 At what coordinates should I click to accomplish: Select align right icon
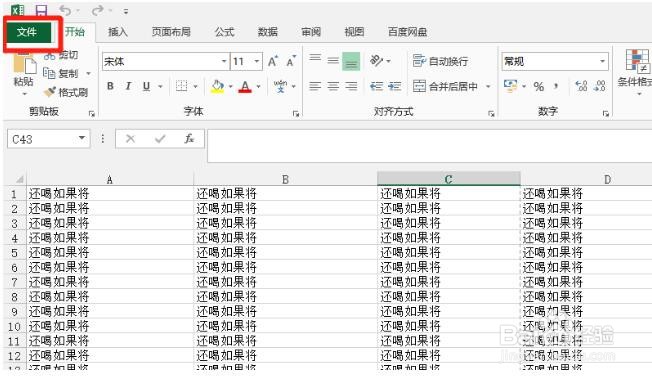pyautogui.click(x=351, y=86)
